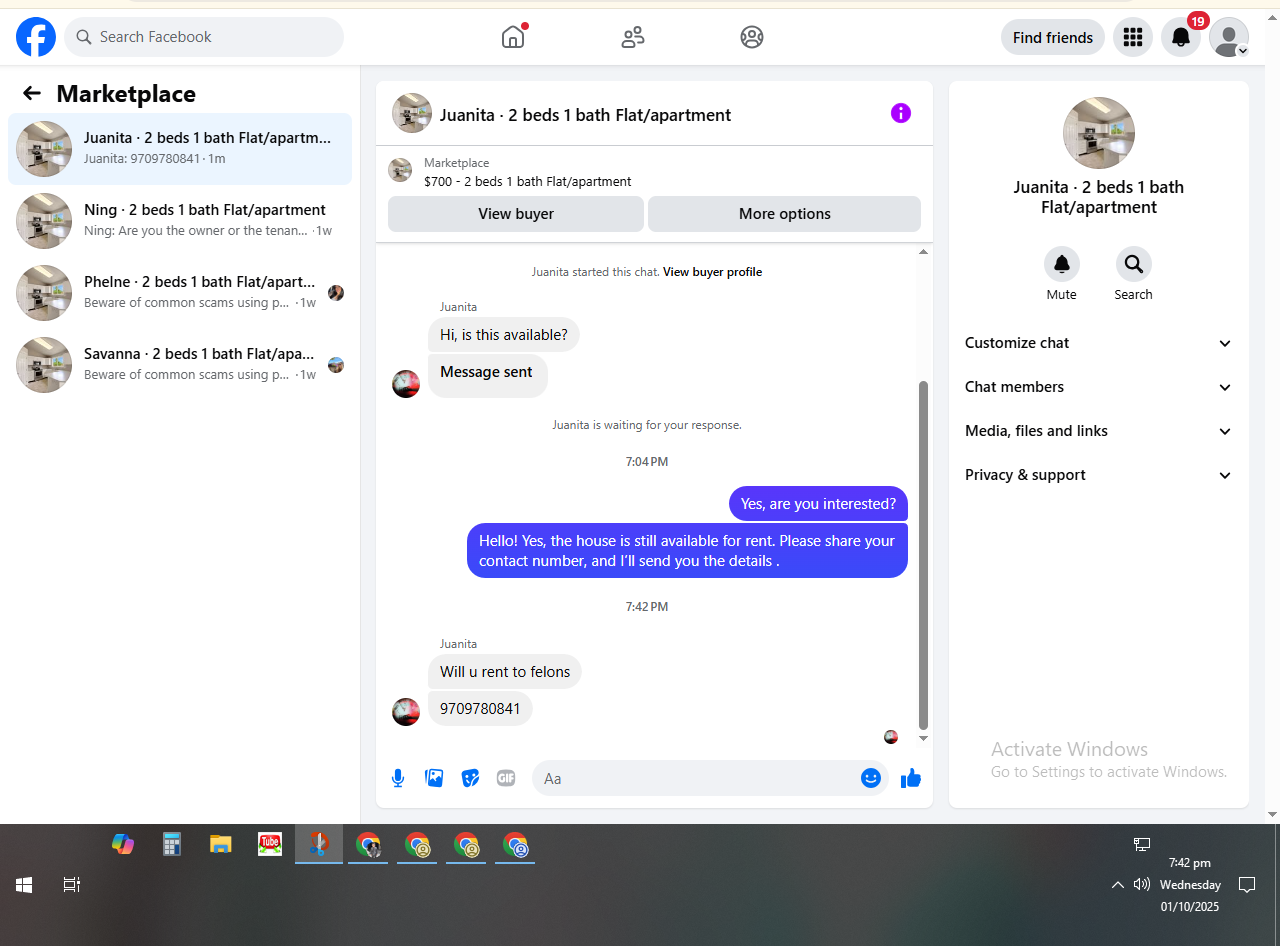Open the Friends icon in top navigation
The height and width of the screenshot is (946, 1280).
pyautogui.click(x=633, y=37)
